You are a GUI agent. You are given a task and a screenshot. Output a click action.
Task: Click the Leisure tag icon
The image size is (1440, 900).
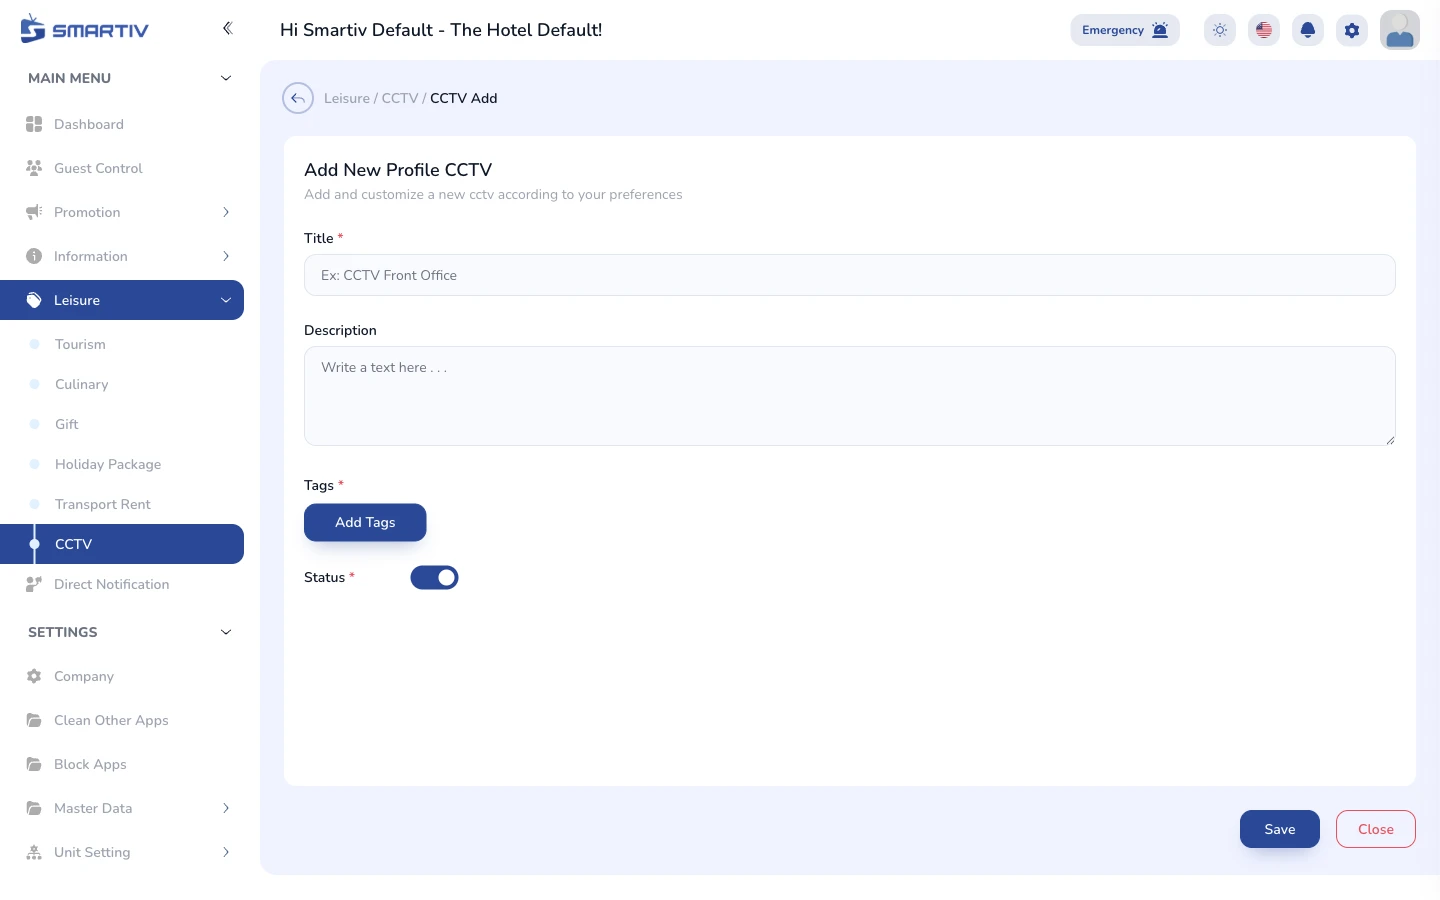[x=34, y=300]
